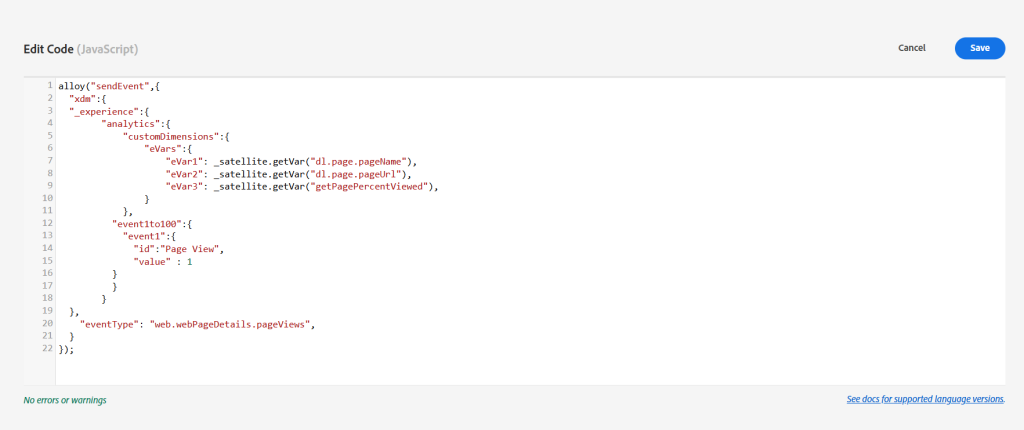Click line number 1 in the gutter
This screenshot has height=430, width=1024.
[x=49, y=87]
